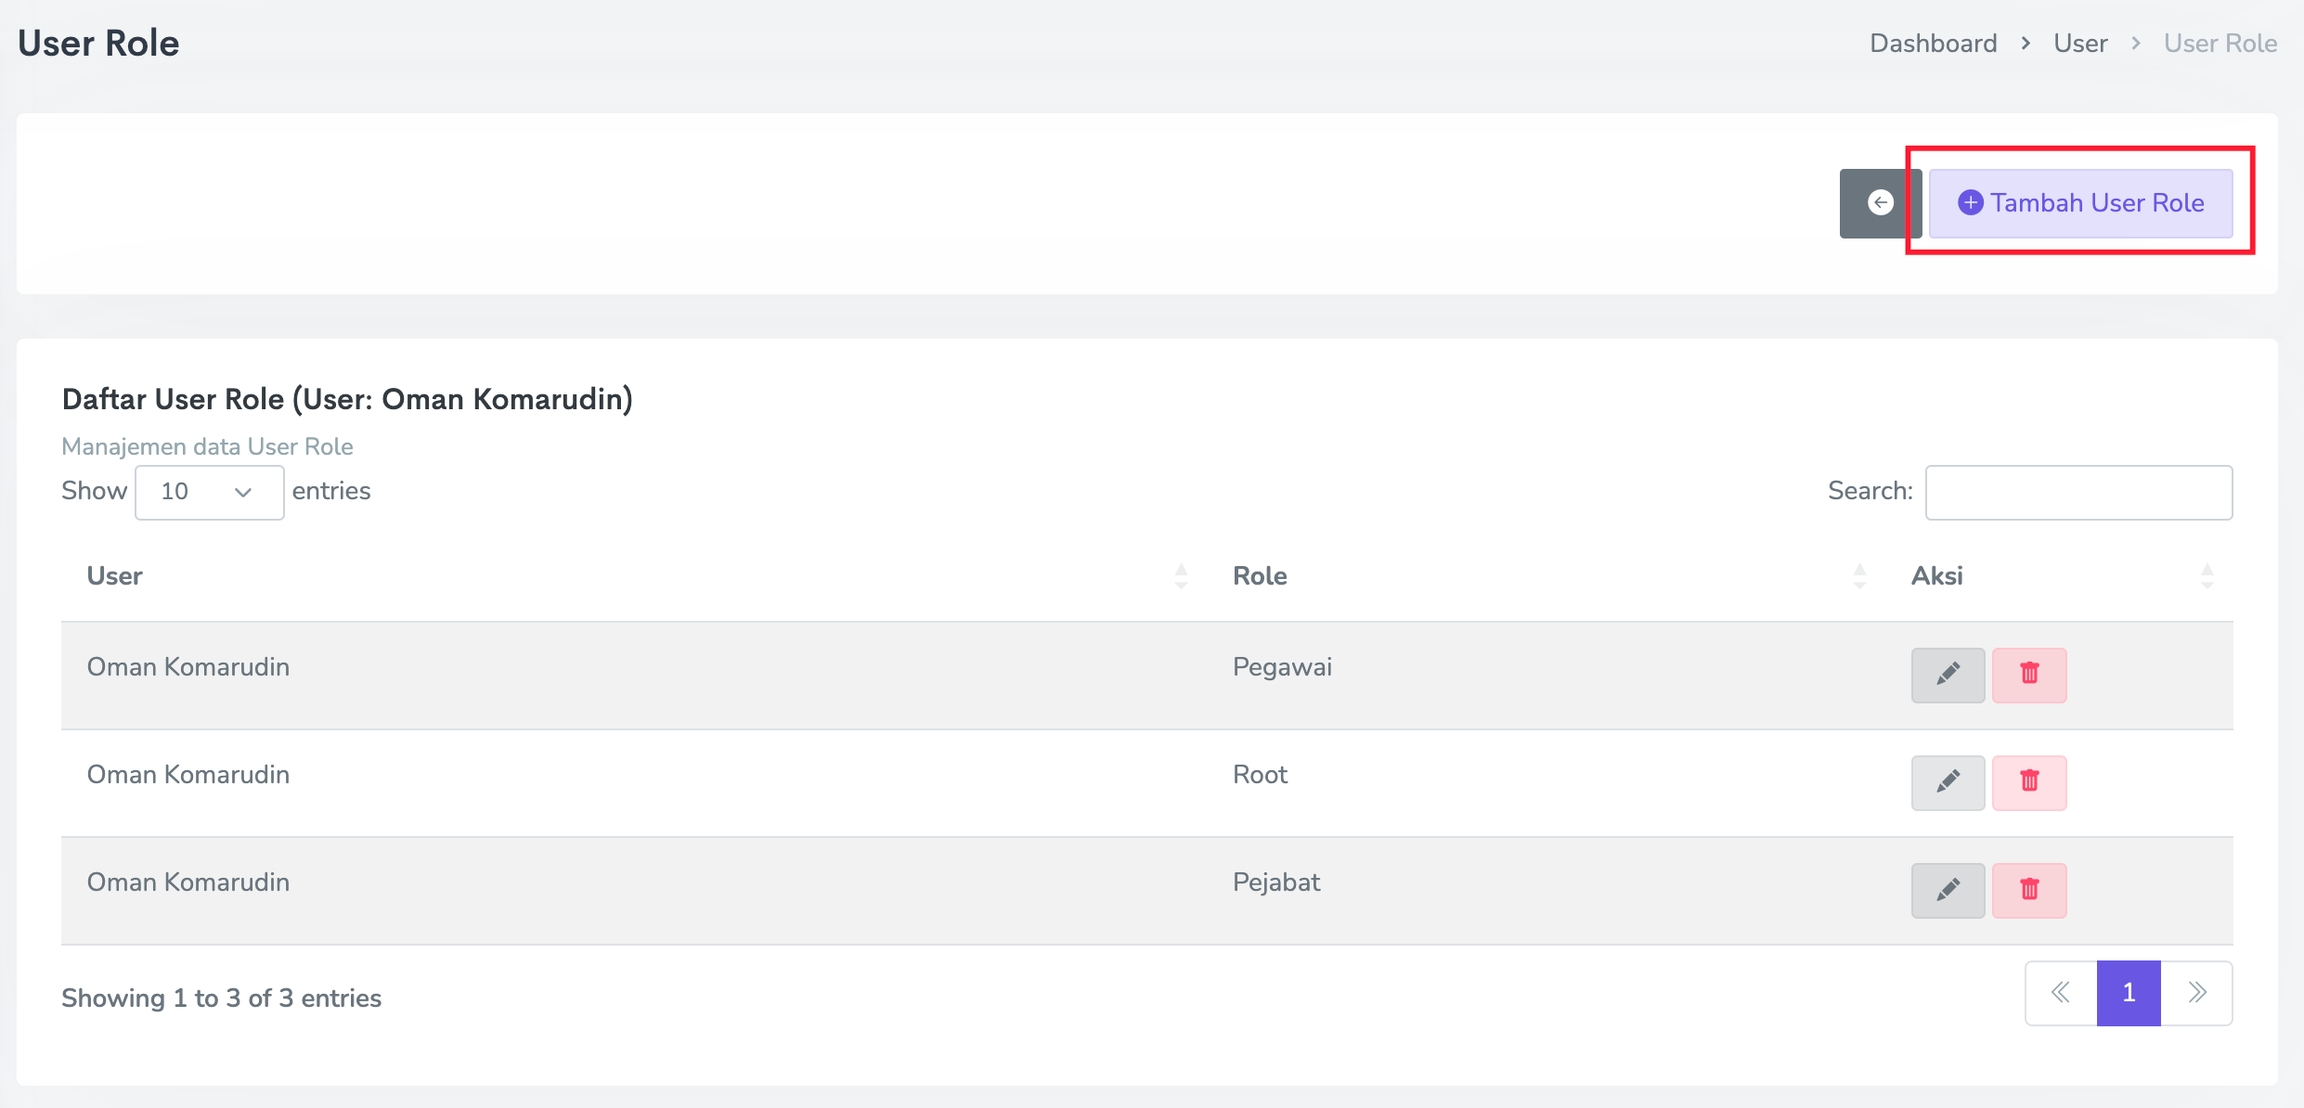The width and height of the screenshot is (2304, 1108).
Task: Delete the Pegawai role entry
Action: click(2029, 675)
